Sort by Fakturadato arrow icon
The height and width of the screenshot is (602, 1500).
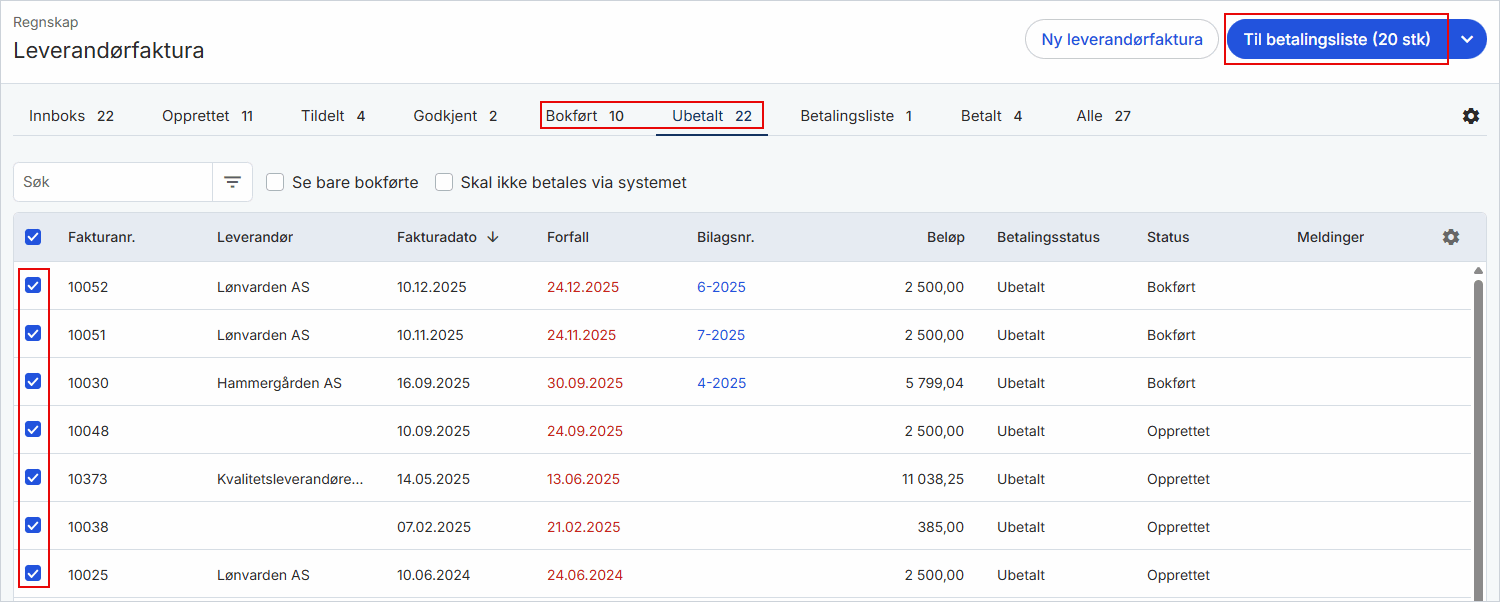(493, 237)
